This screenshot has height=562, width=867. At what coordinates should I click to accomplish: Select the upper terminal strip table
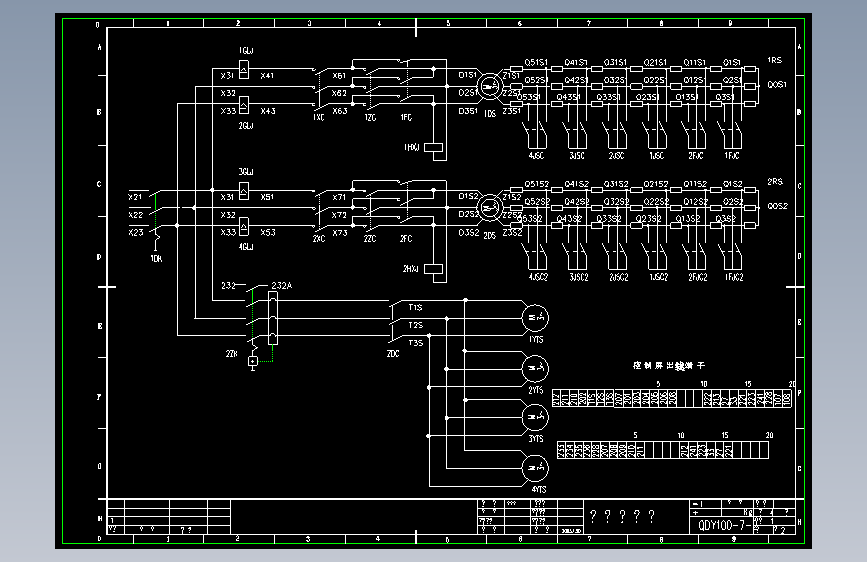tap(672, 398)
